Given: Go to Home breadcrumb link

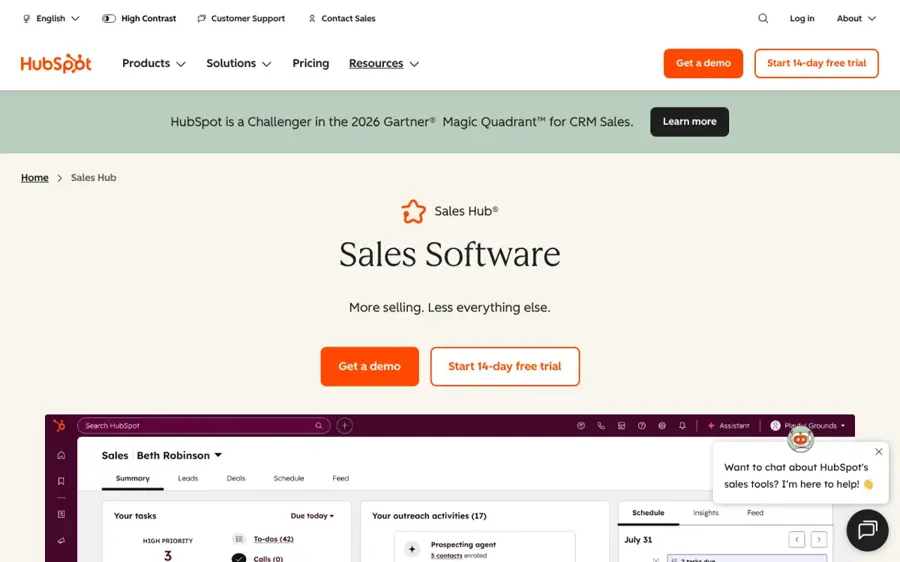Looking at the screenshot, I should [x=34, y=177].
